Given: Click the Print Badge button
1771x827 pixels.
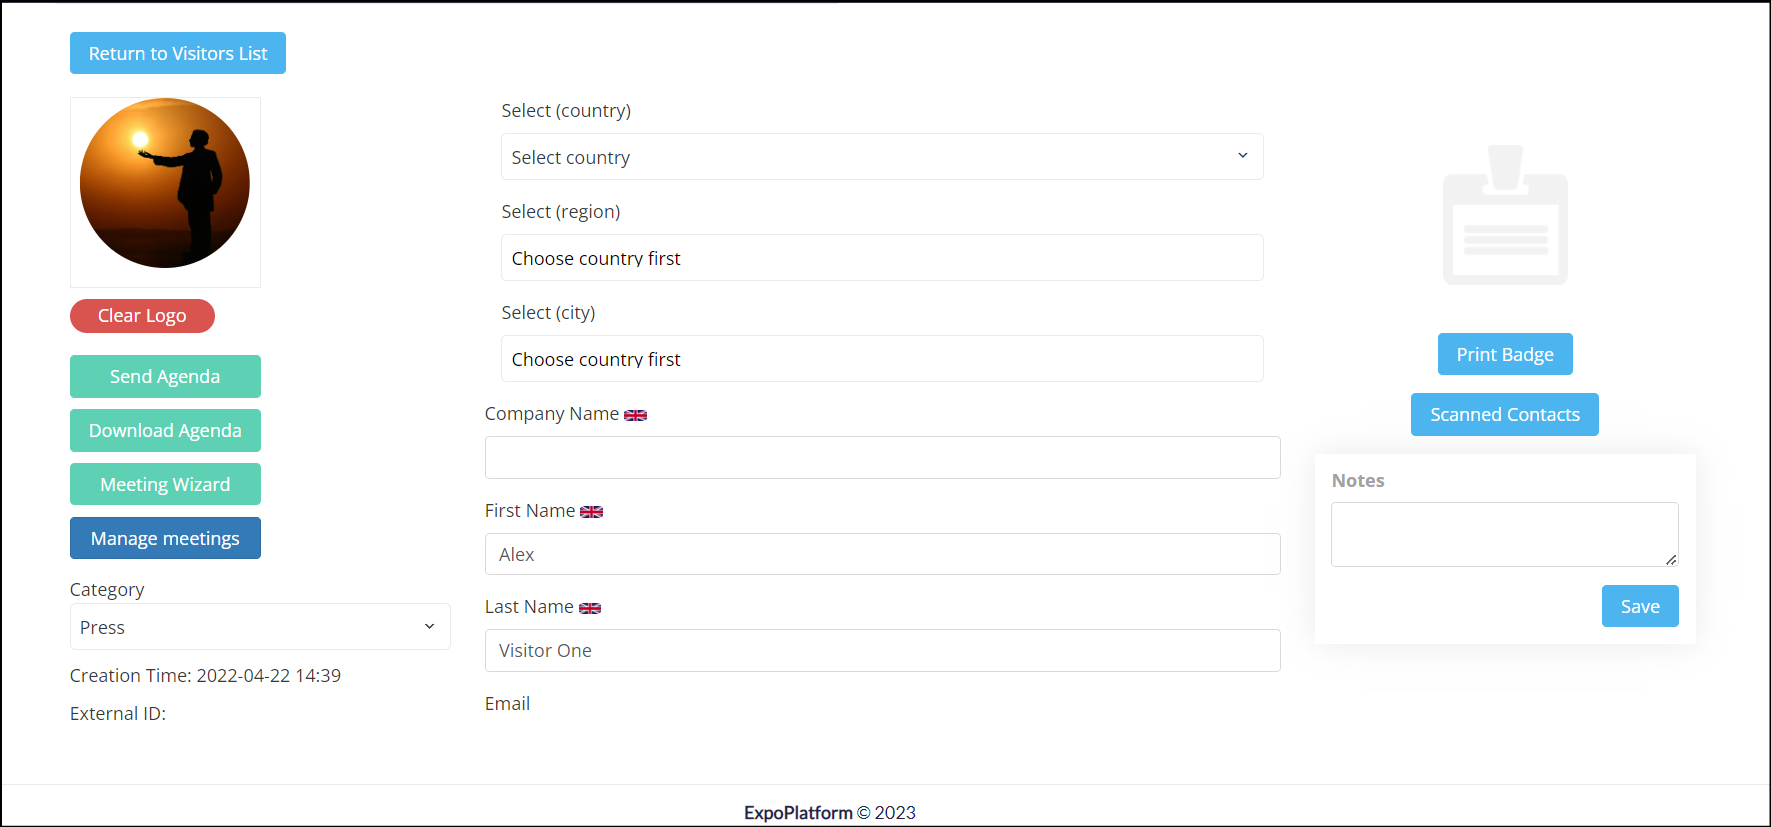Looking at the screenshot, I should pyautogui.click(x=1505, y=354).
